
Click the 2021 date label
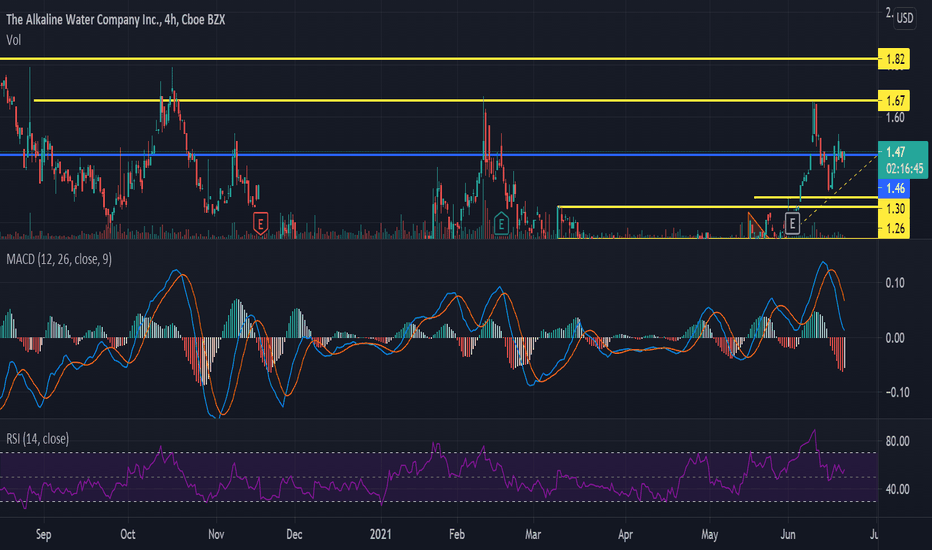click(380, 534)
